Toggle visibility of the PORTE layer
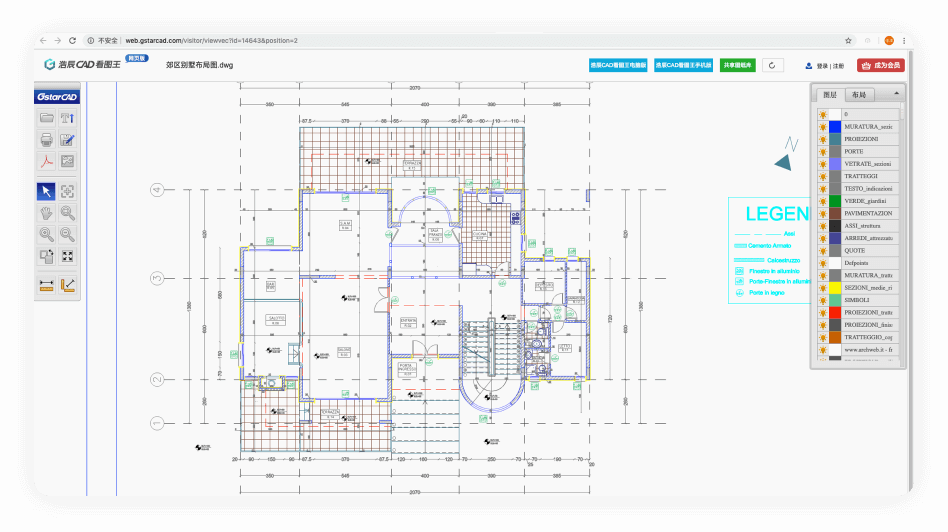The height and width of the screenshot is (532, 948). click(821, 152)
